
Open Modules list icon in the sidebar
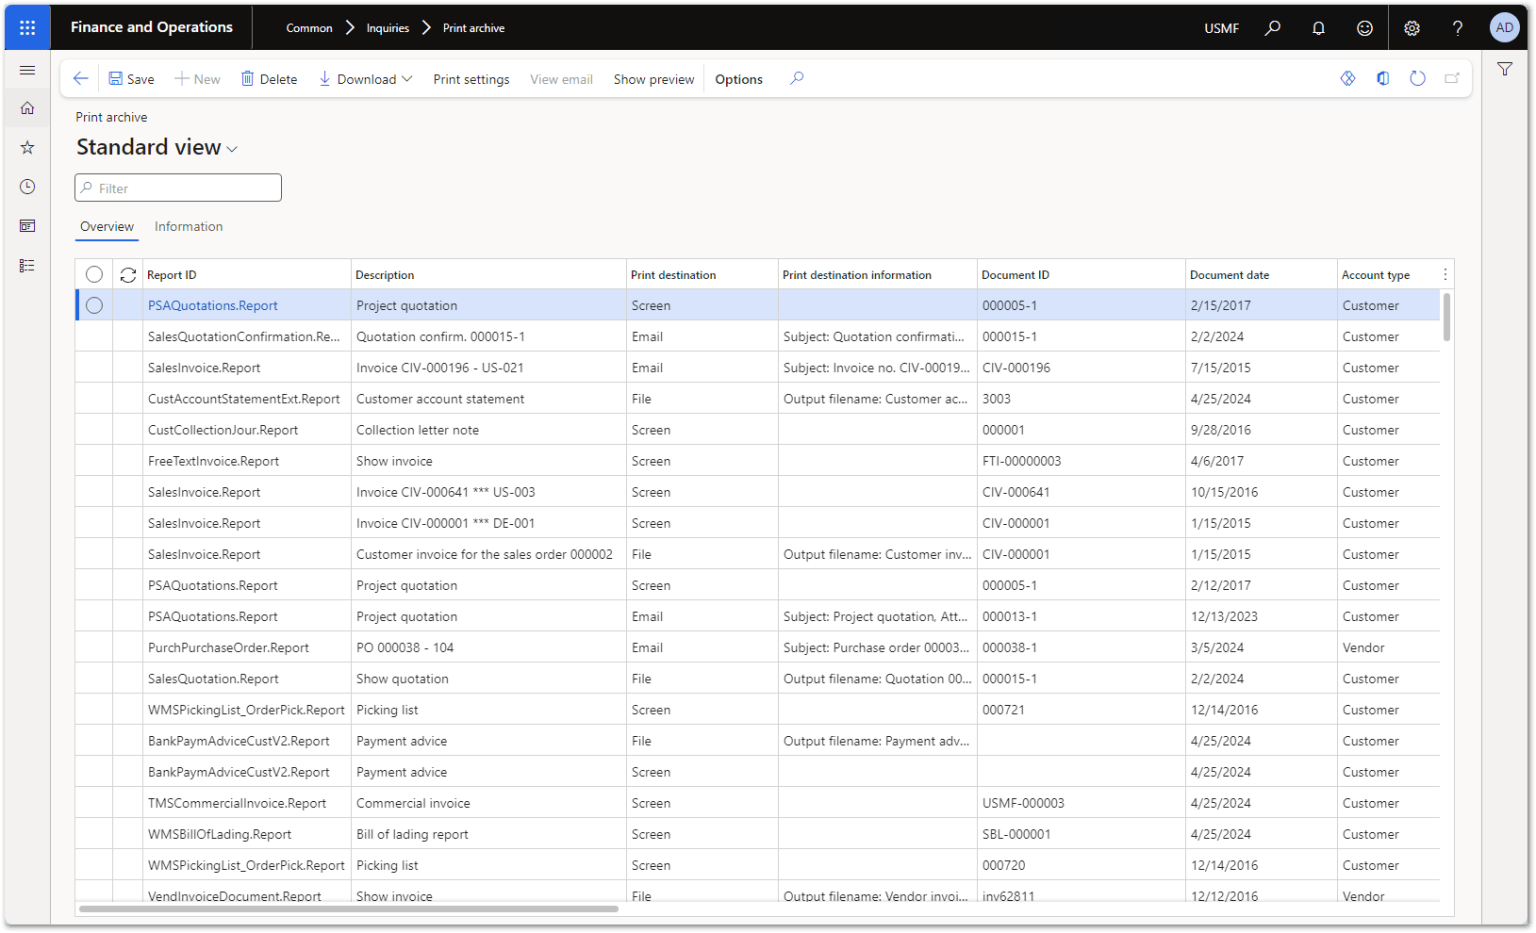tap(27, 265)
